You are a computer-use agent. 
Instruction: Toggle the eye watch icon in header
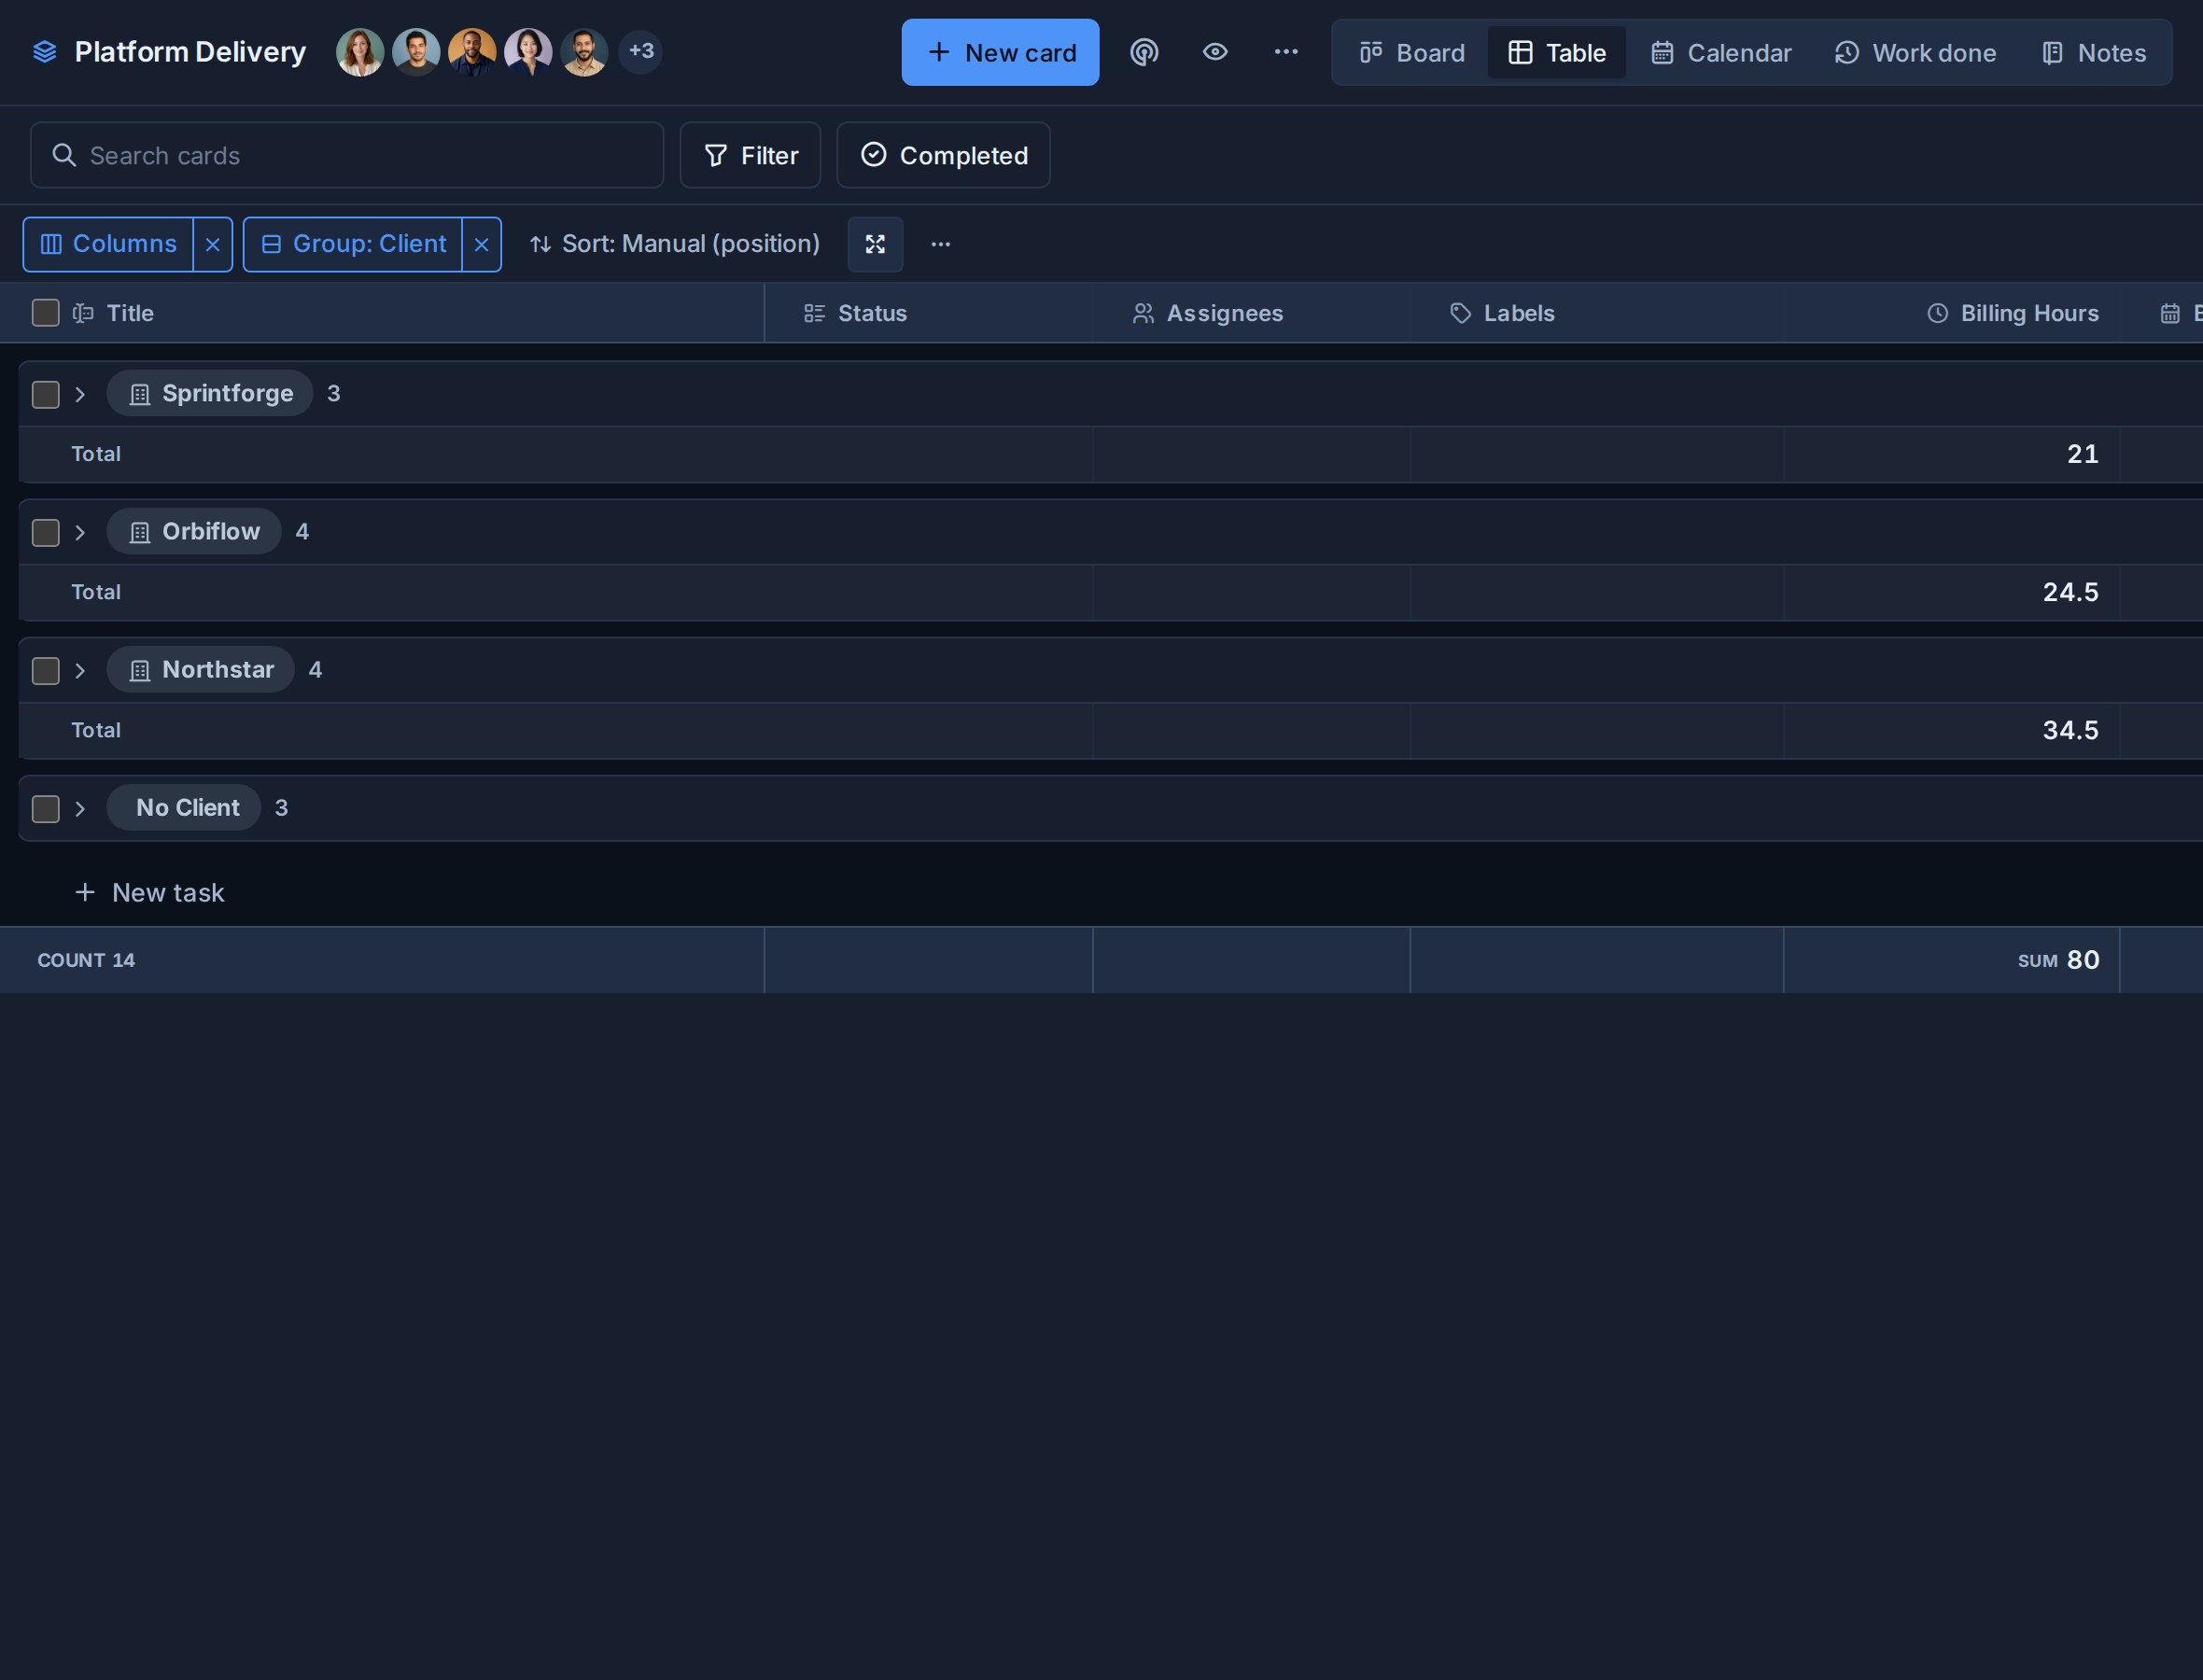(1215, 52)
